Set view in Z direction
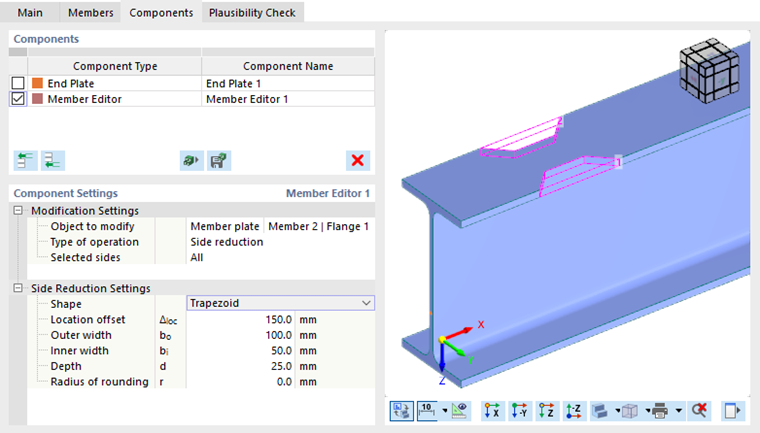This screenshot has height=433, width=760. (546, 411)
